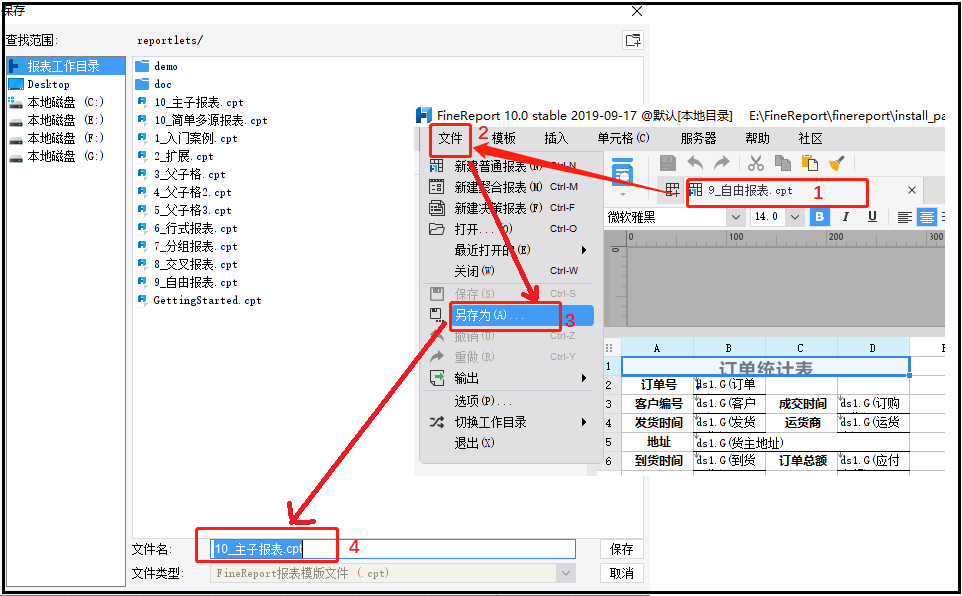Open the 单元格(C) menu

(623, 139)
